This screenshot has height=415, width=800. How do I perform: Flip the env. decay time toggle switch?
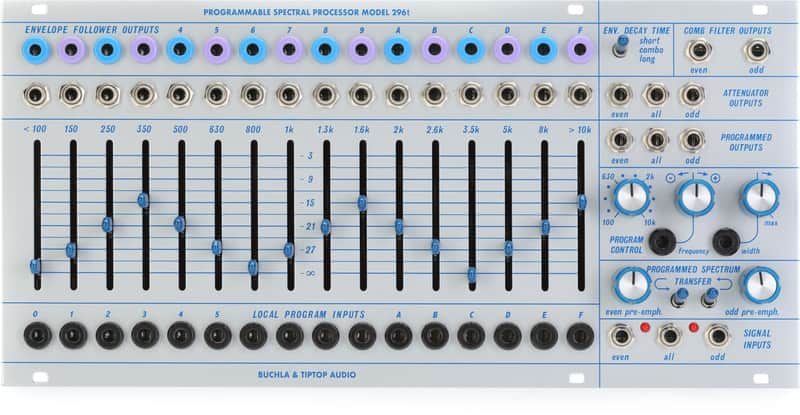click(x=621, y=46)
